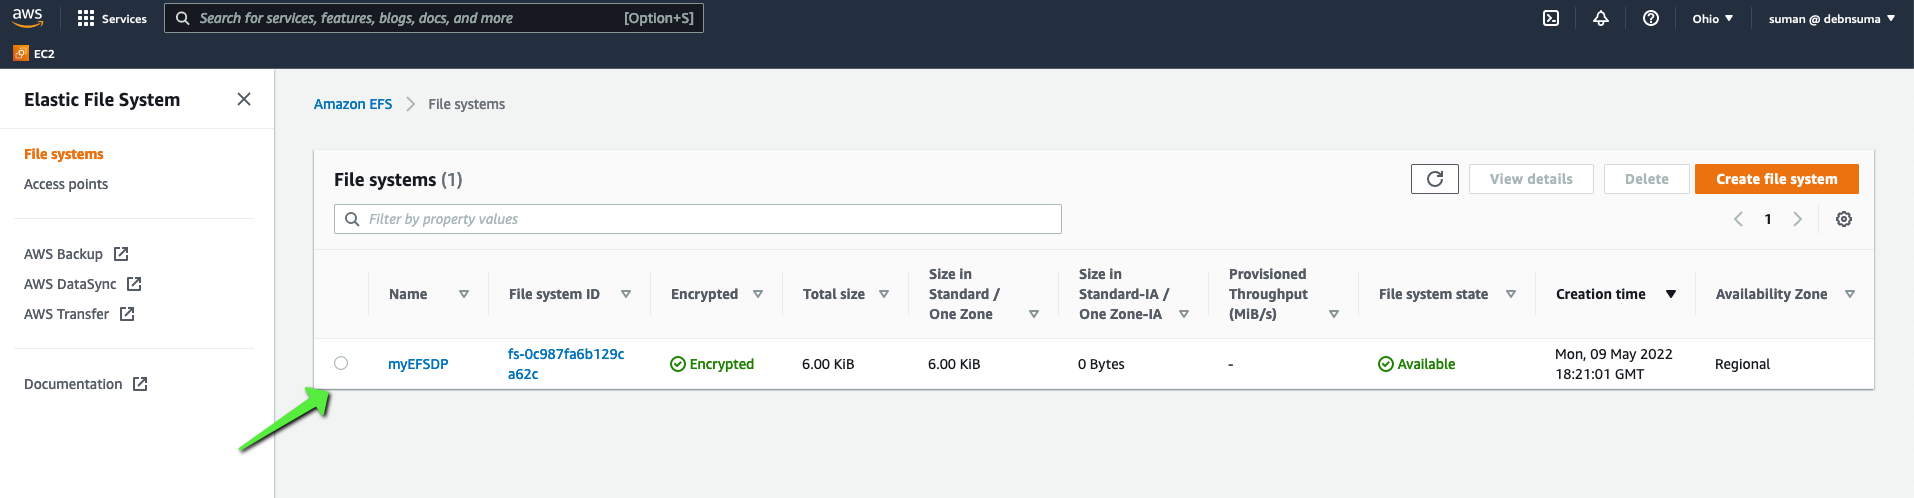Open the myEFSDP file system link

click(x=418, y=364)
